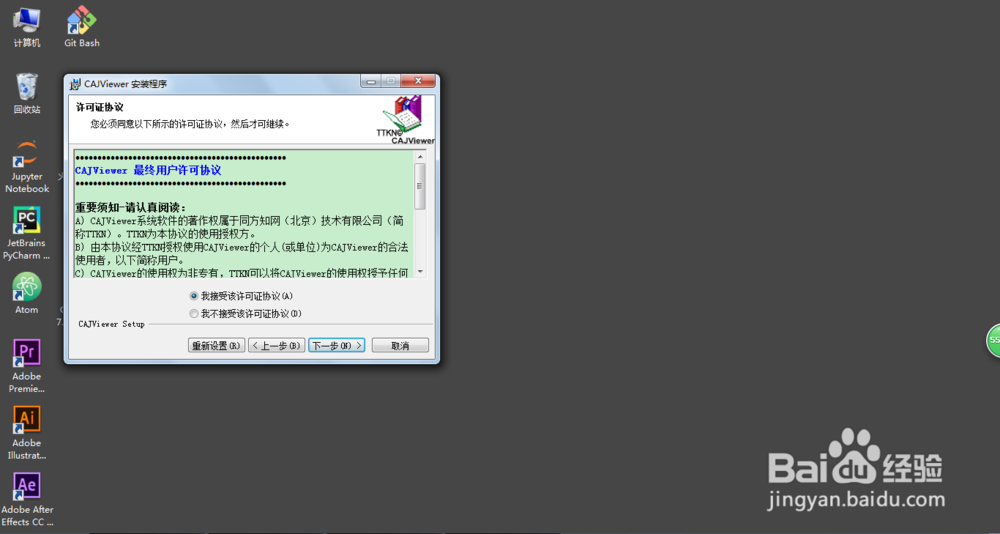Select 我不接受该许可证协议 radio option
The height and width of the screenshot is (534, 1000).
point(246,314)
